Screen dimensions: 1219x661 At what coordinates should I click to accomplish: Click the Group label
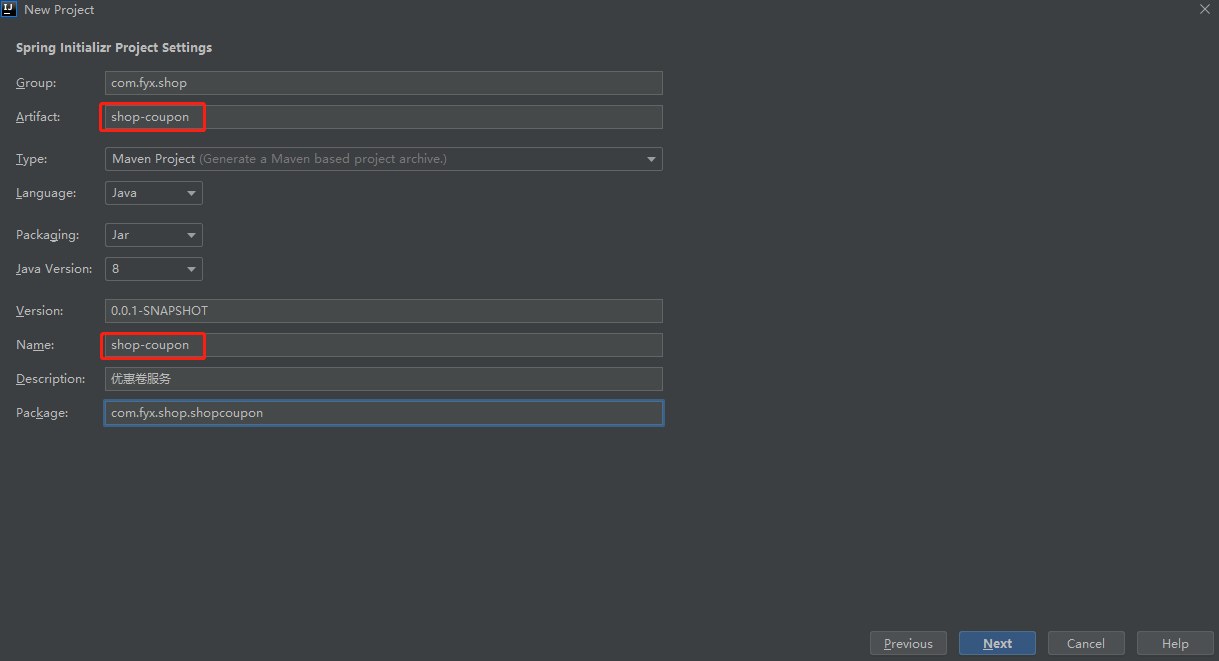tap(36, 83)
